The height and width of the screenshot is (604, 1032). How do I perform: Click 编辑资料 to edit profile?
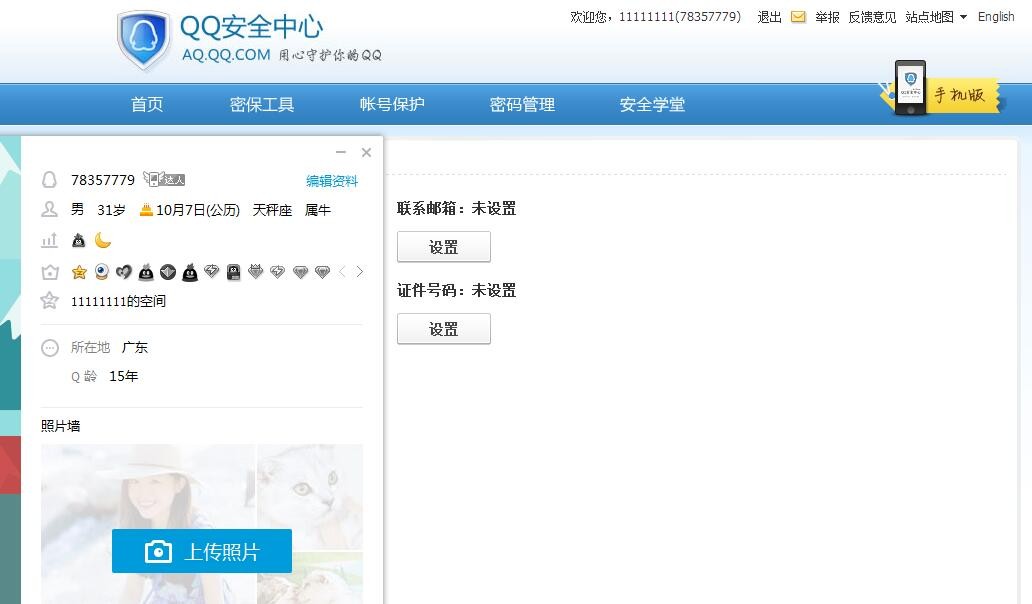(x=332, y=181)
